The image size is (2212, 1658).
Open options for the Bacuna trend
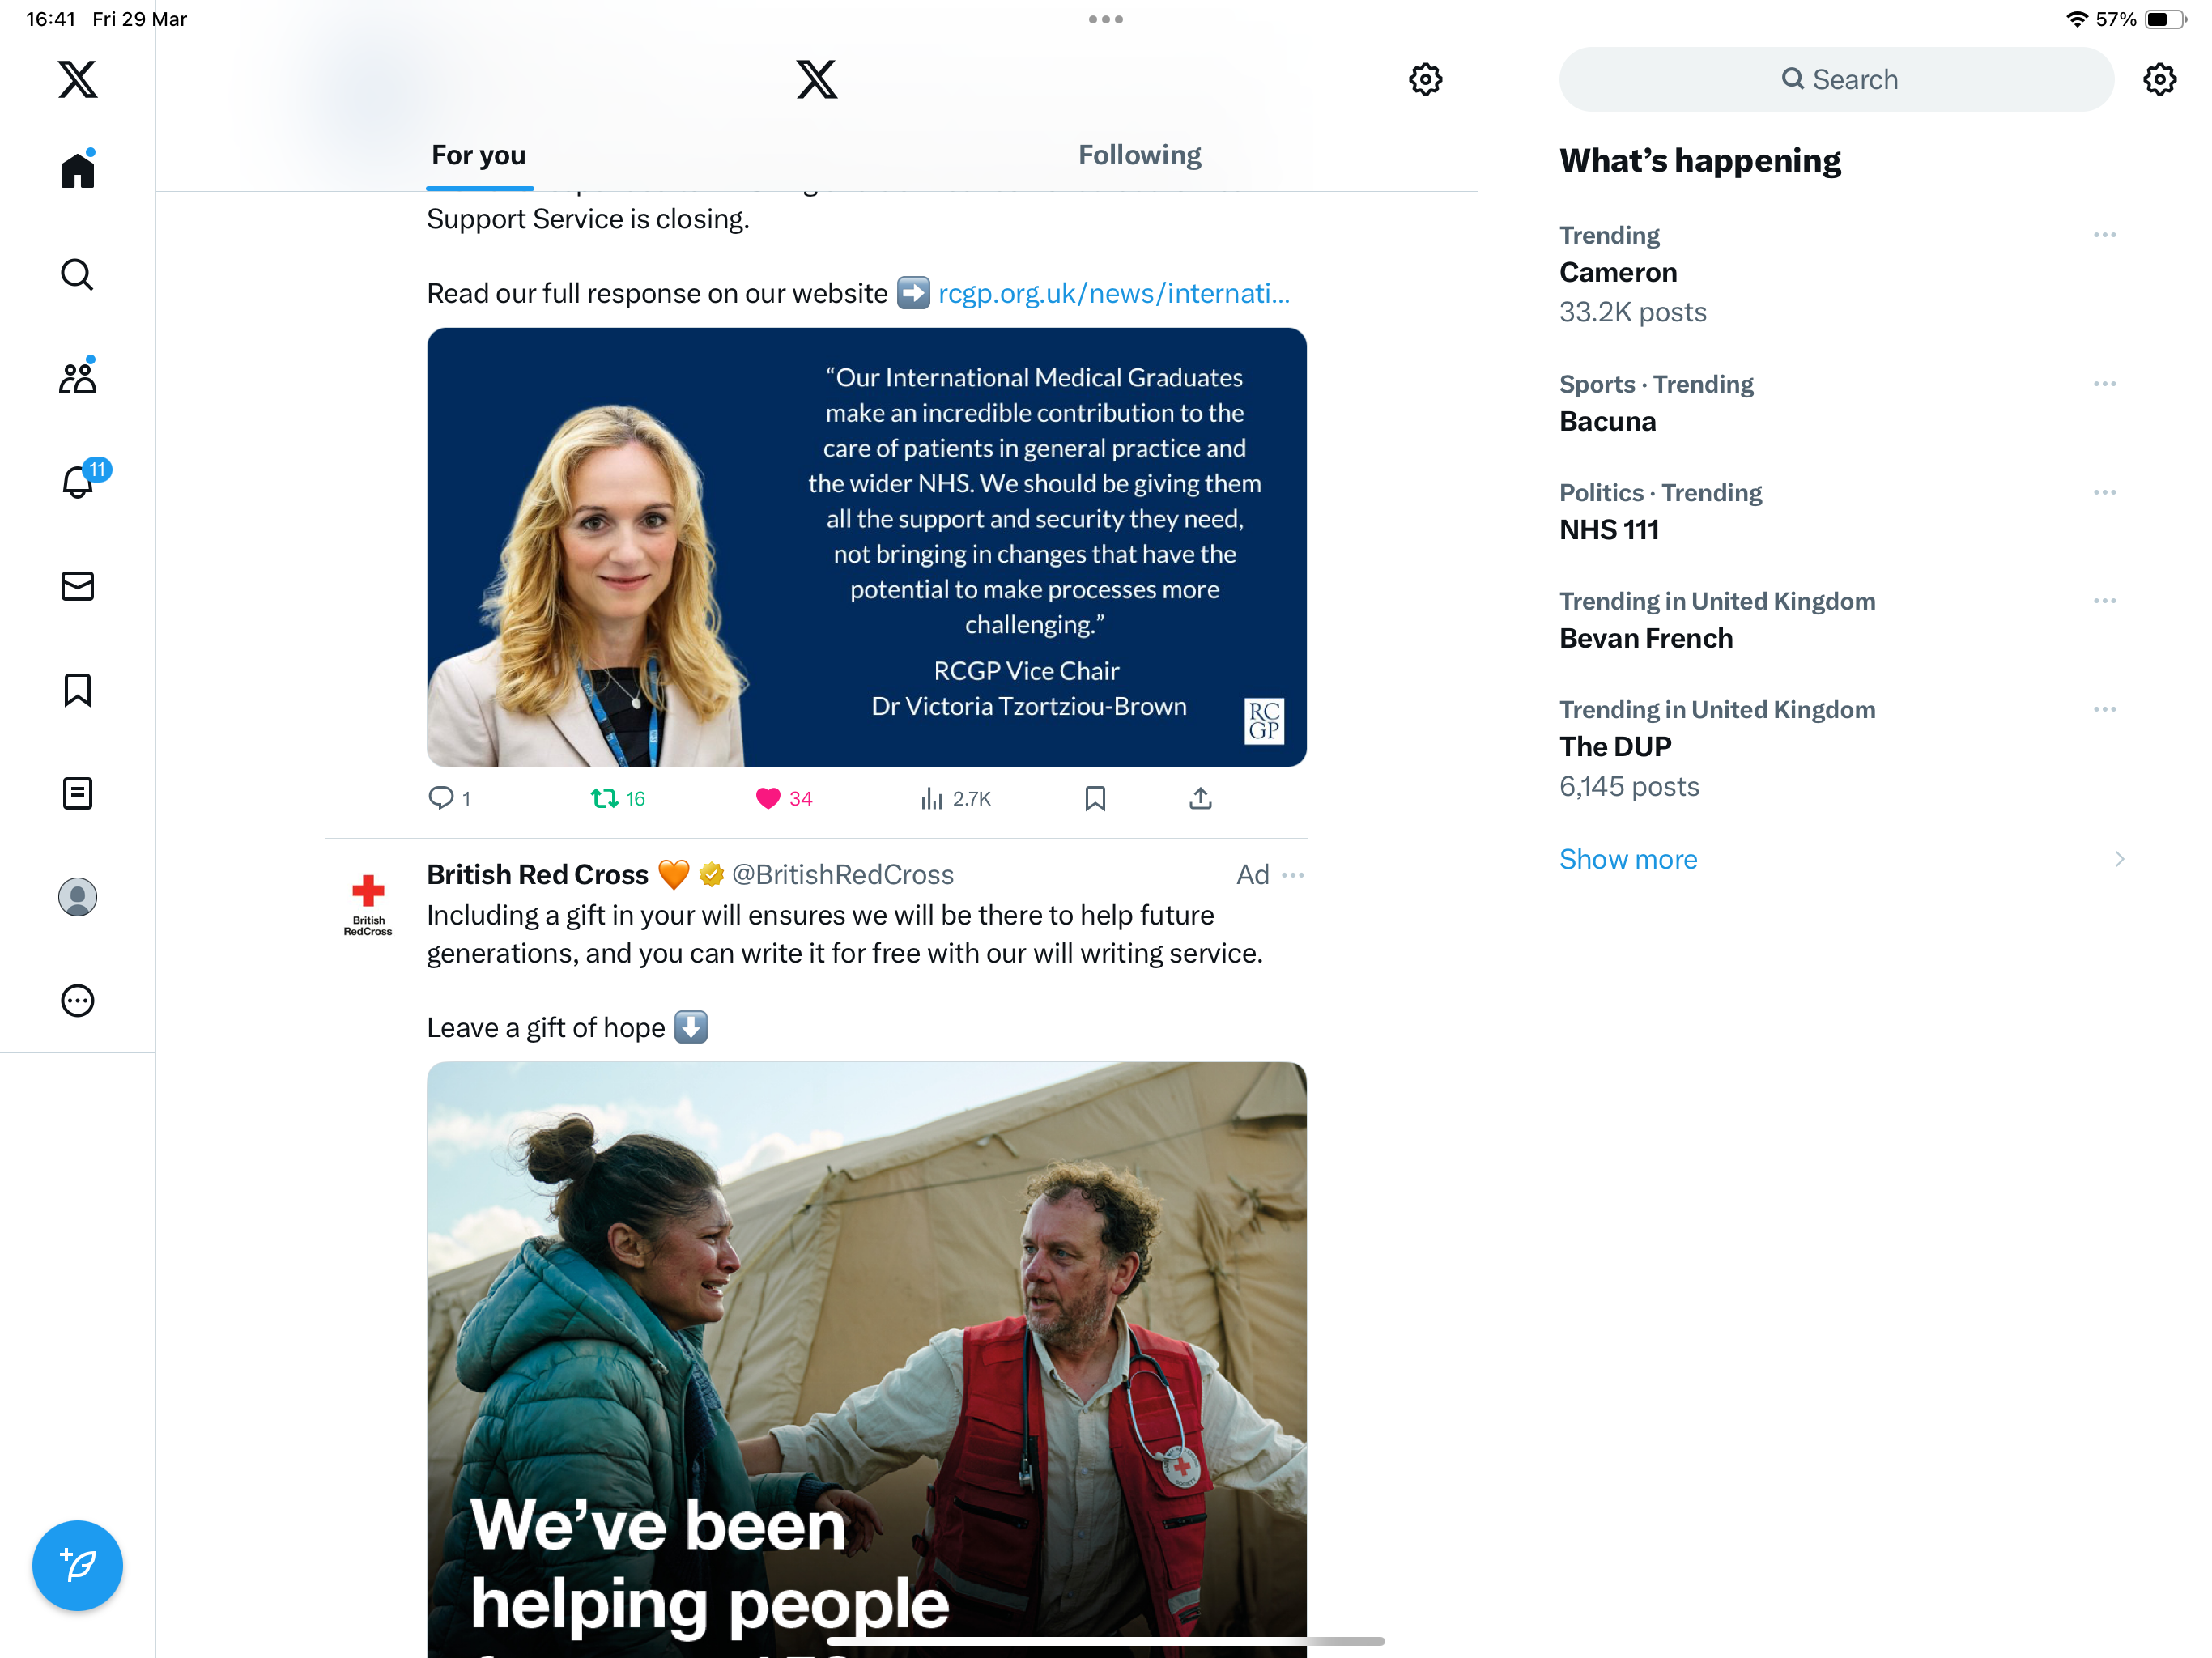tap(2104, 384)
